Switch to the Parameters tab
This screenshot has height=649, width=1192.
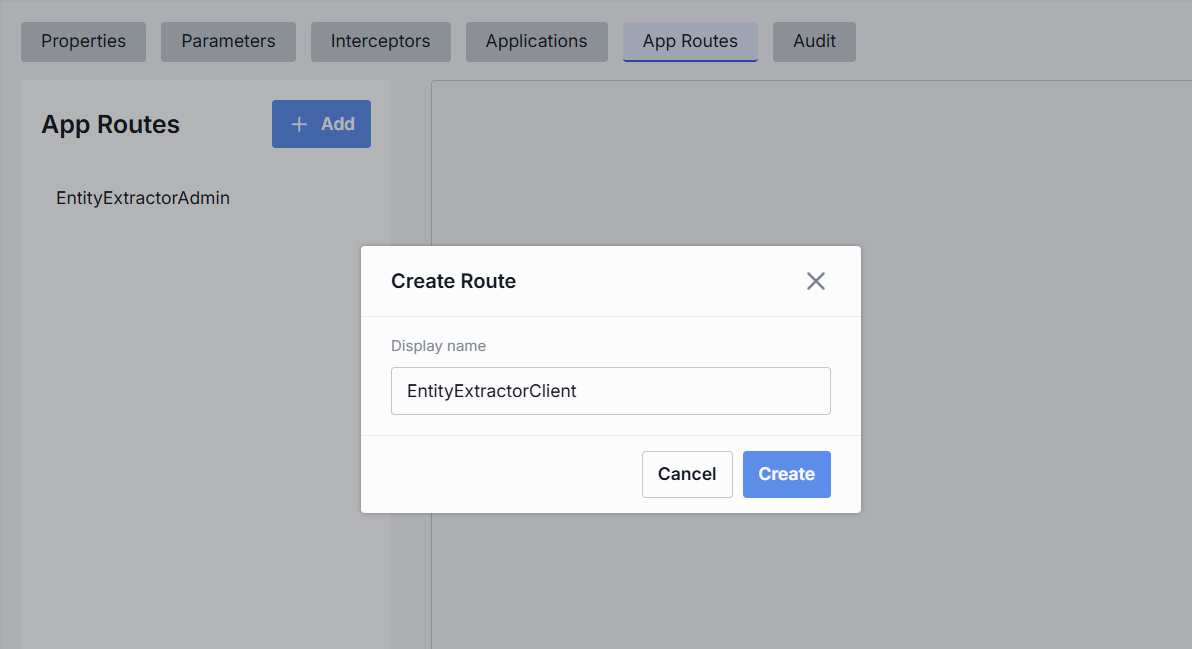(x=228, y=42)
